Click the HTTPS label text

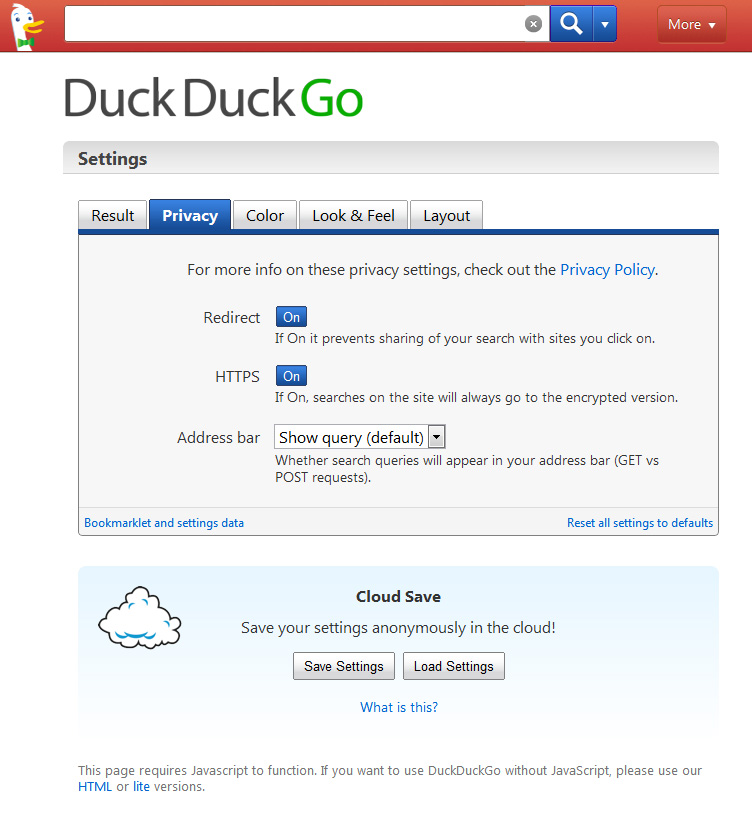point(237,377)
